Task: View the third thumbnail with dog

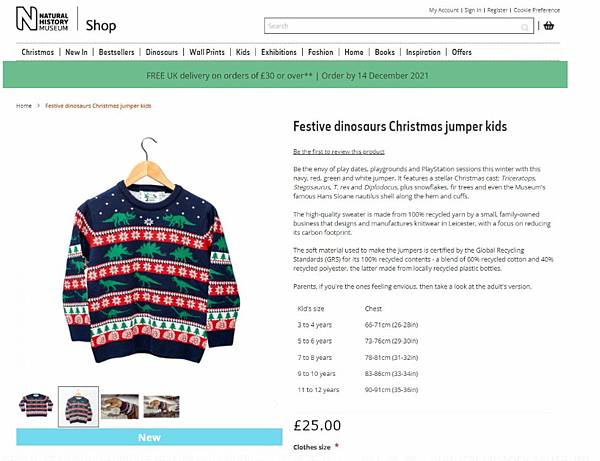Action: 120,405
